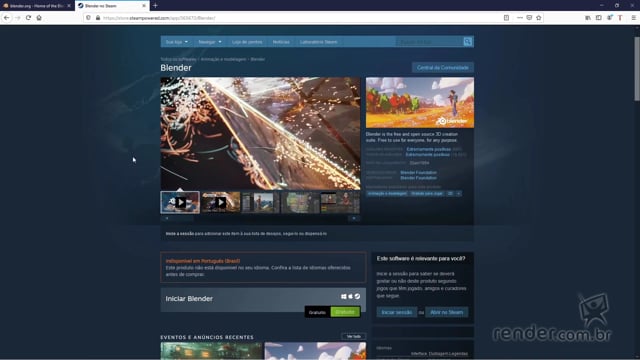The image size is (640, 360).
Task: Click inside the store search field
Action: (x=429, y=42)
